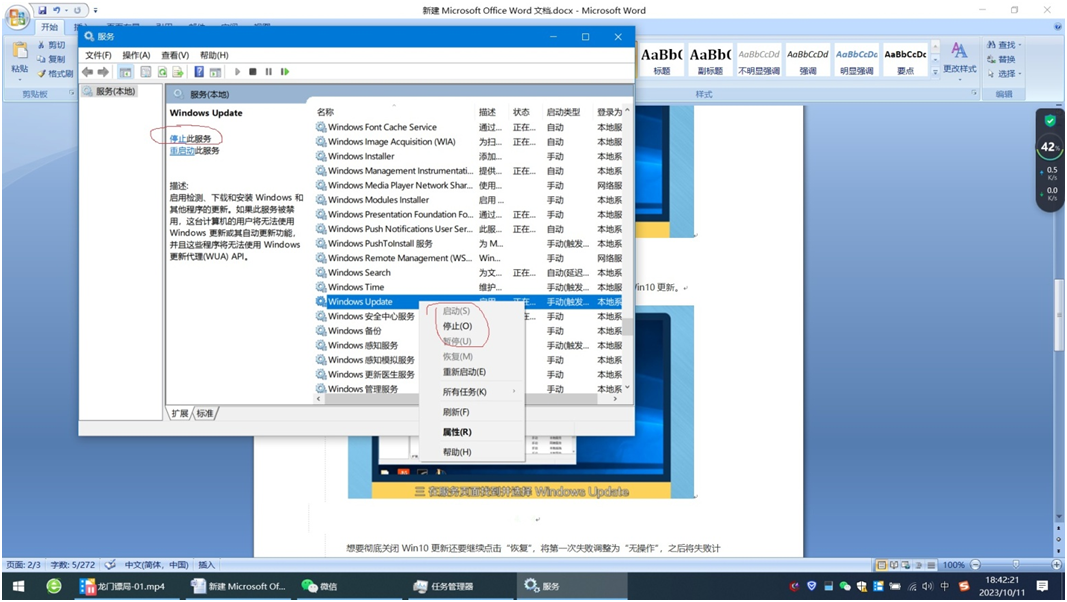
Task: Switch to the 扩展 tab in Services
Action: coord(180,413)
